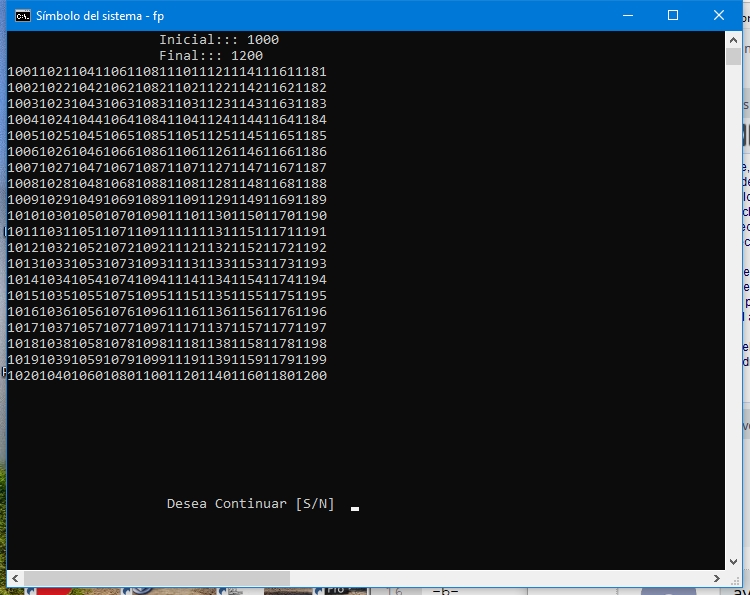Click the resize grip in window corner
The width and height of the screenshot is (750, 595).
(734, 579)
